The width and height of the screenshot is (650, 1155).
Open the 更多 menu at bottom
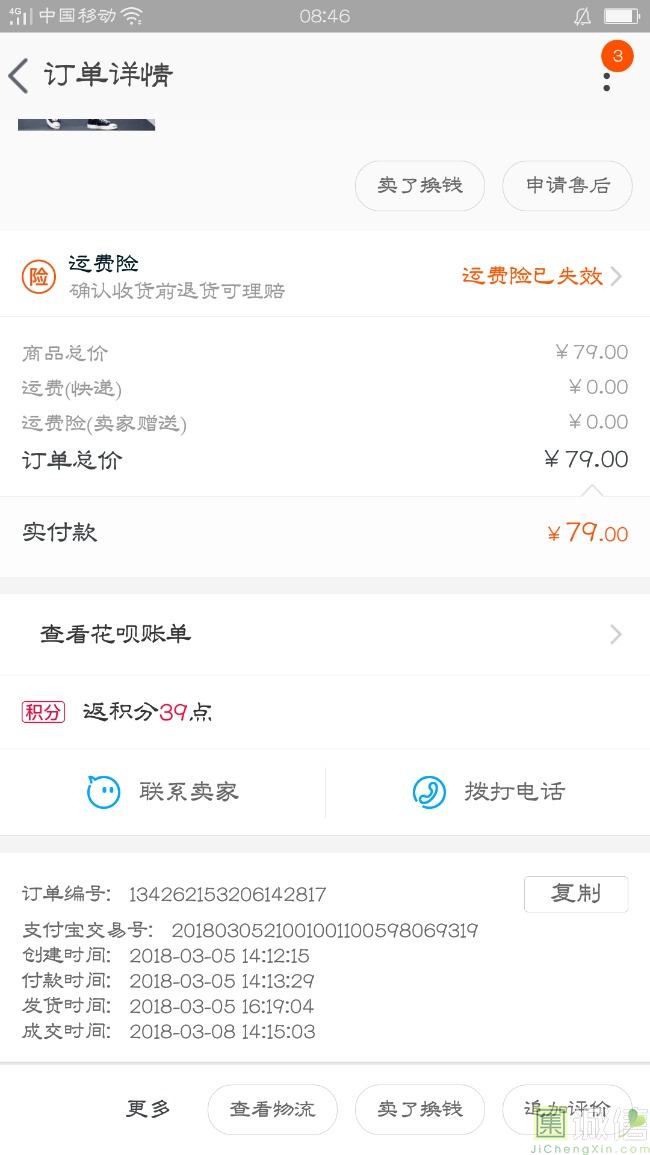[148, 1108]
